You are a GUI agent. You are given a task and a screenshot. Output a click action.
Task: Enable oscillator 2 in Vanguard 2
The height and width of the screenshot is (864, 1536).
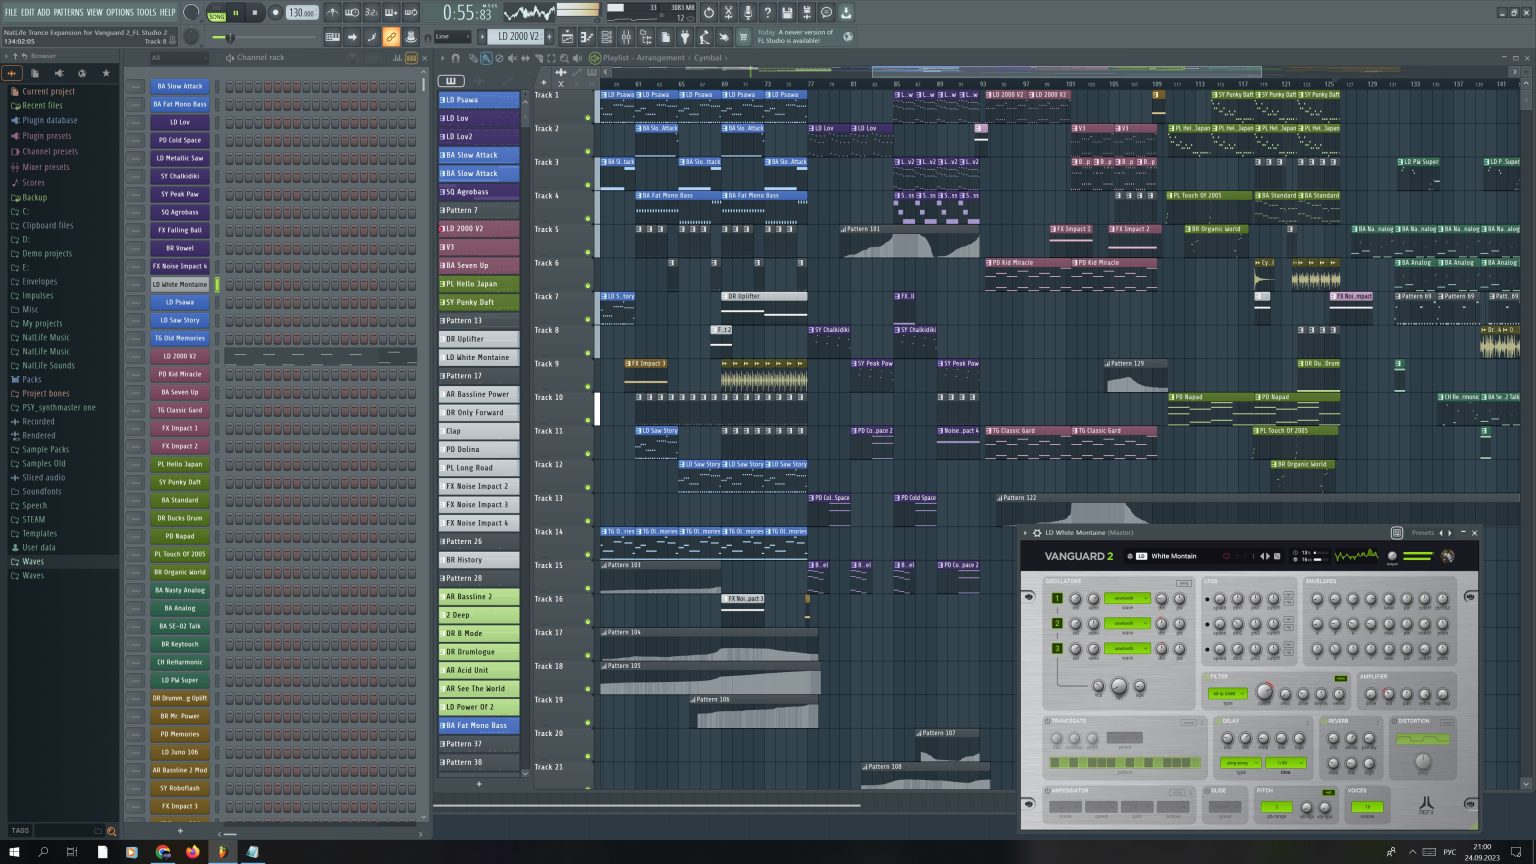coord(1057,623)
